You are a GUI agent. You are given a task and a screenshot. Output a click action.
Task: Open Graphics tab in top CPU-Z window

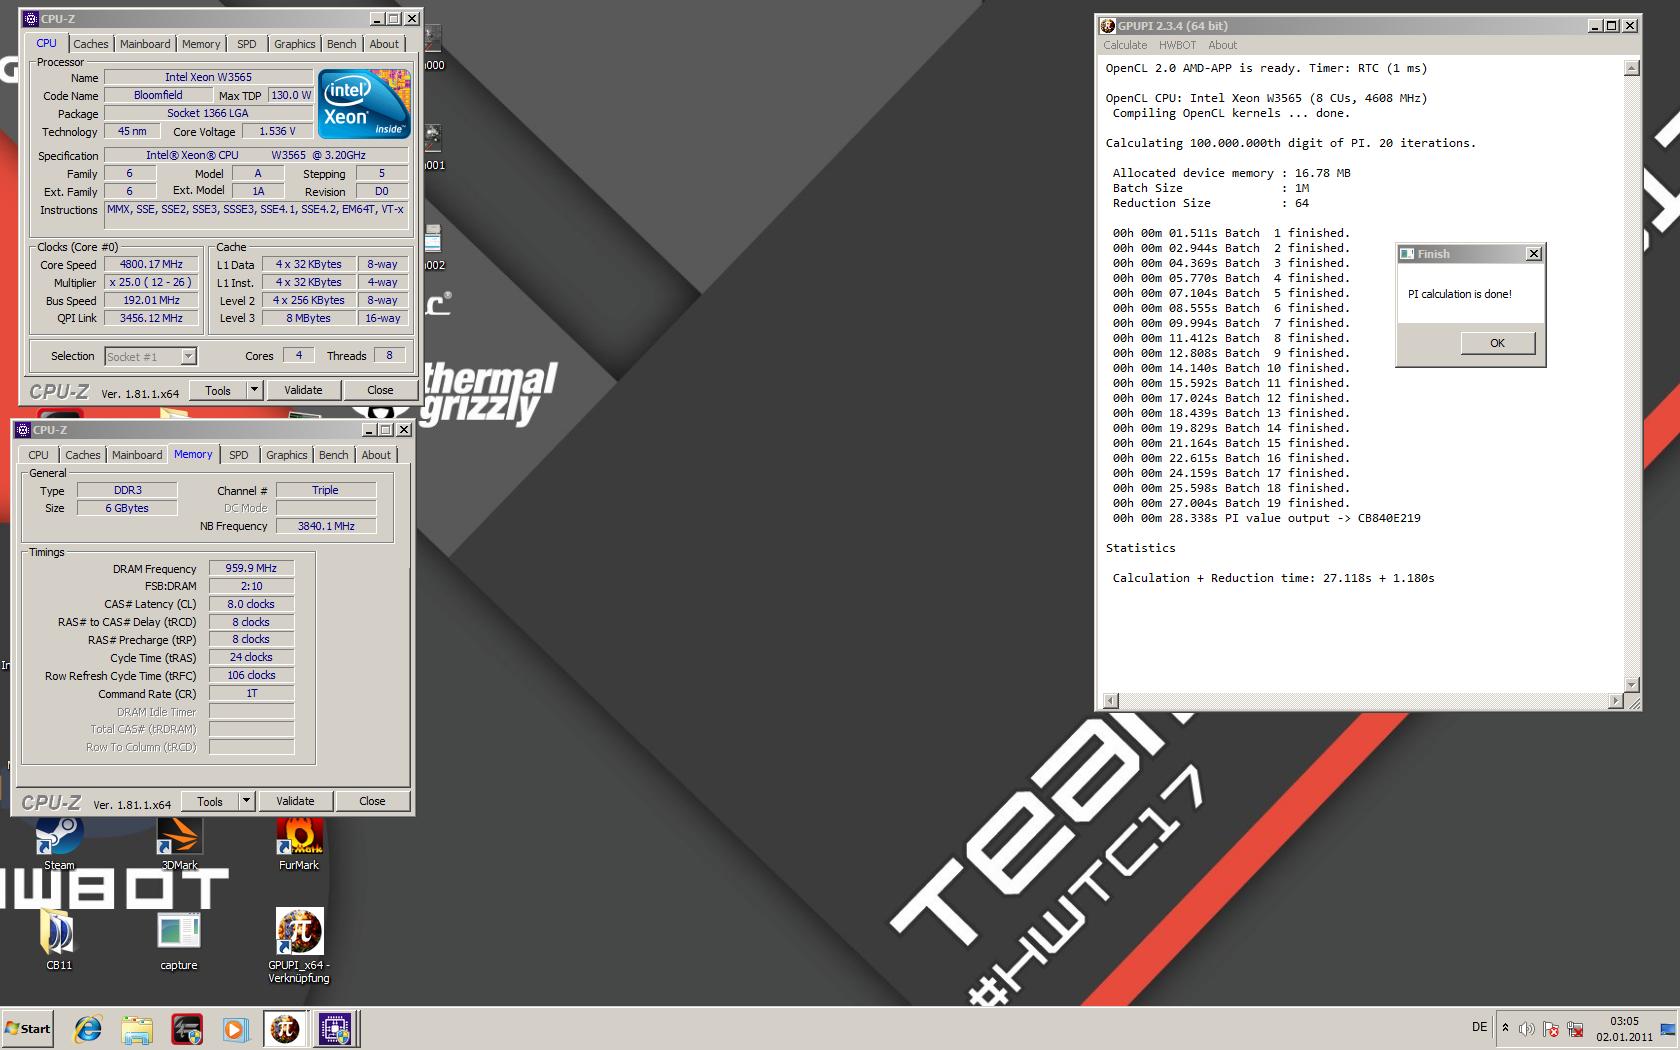pyautogui.click(x=295, y=44)
